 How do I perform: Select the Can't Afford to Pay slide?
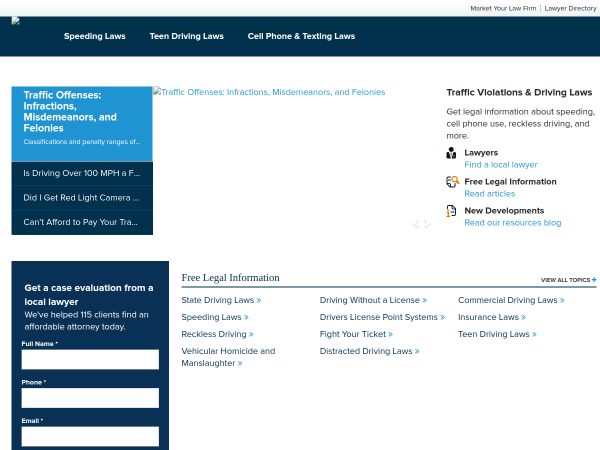[x=82, y=222]
